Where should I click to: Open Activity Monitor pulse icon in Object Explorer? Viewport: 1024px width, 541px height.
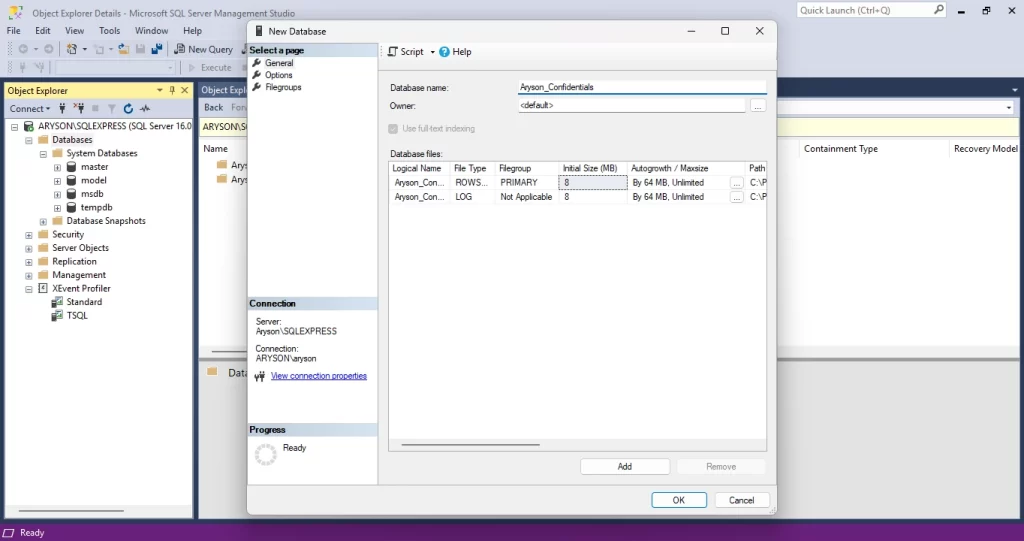[x=145, y=108]
